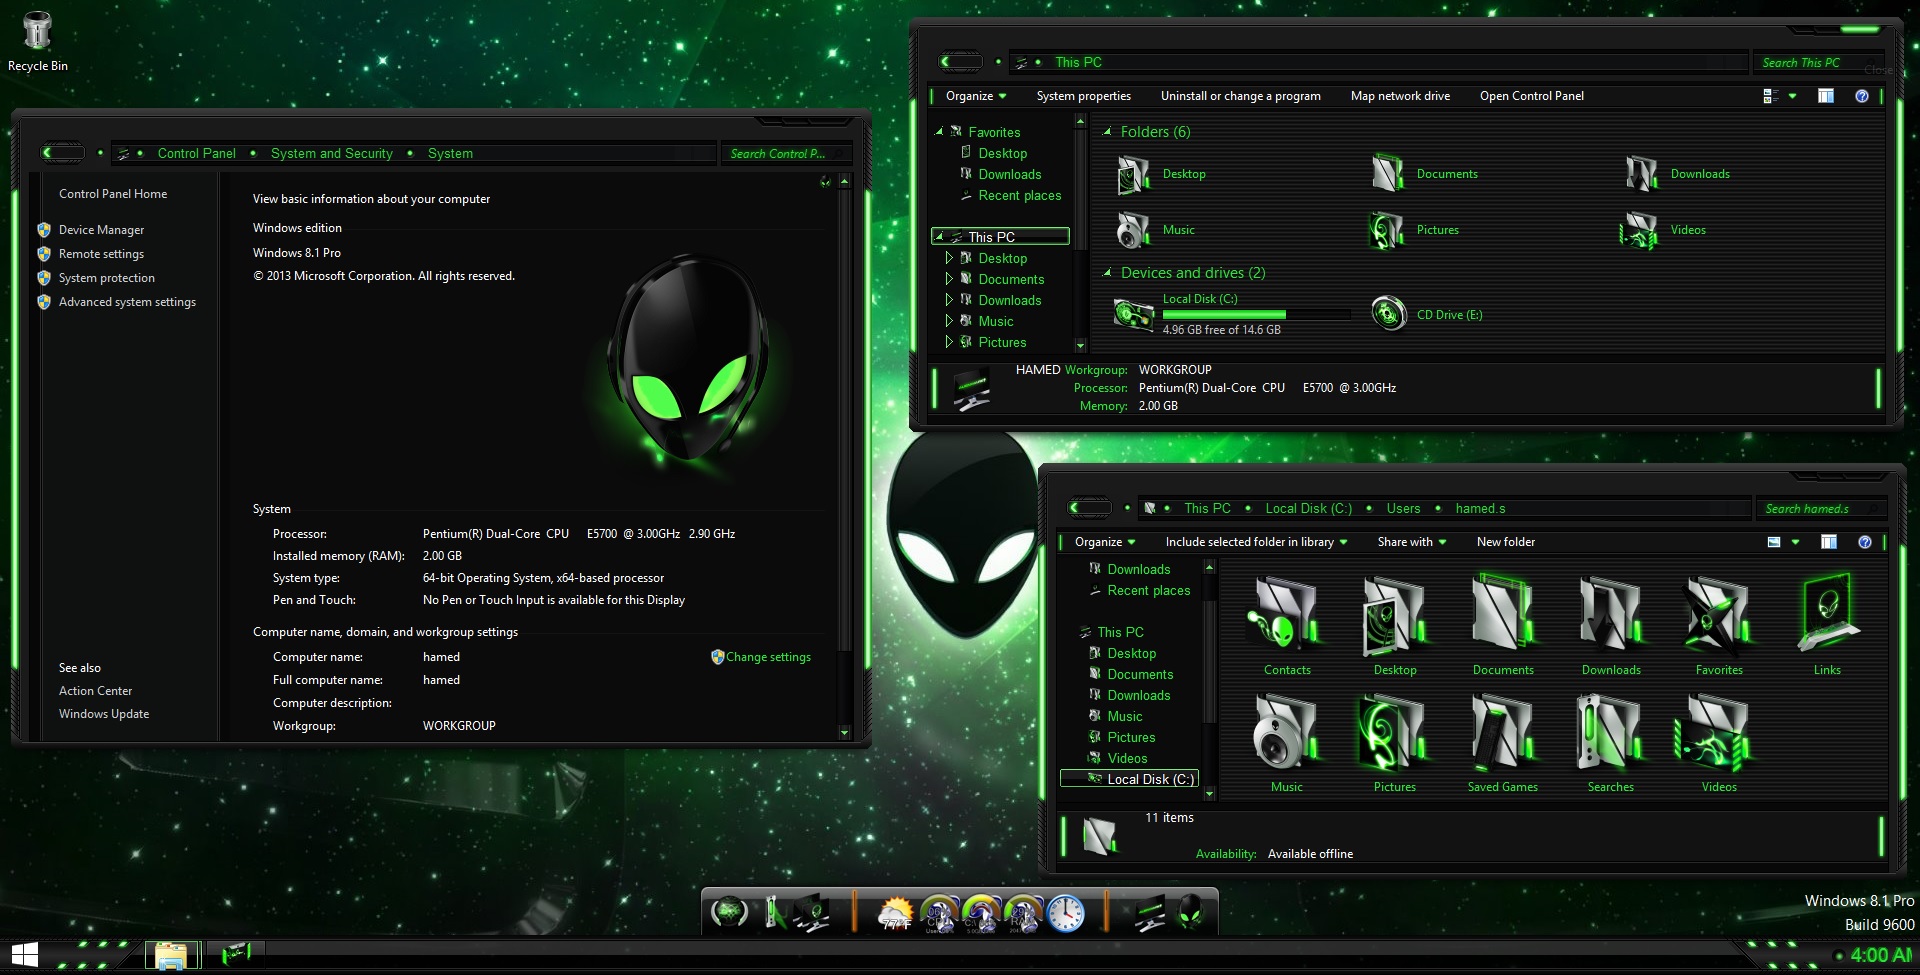Open the Saved Games folder icon

coord(1502,733)
